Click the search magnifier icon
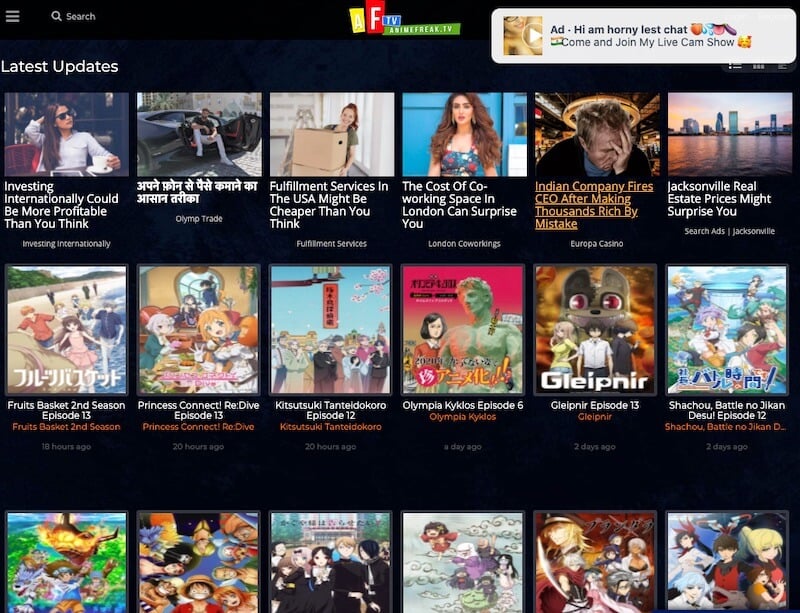The width and height of the screenshot is (800, 613). click(x=56, y=16)
